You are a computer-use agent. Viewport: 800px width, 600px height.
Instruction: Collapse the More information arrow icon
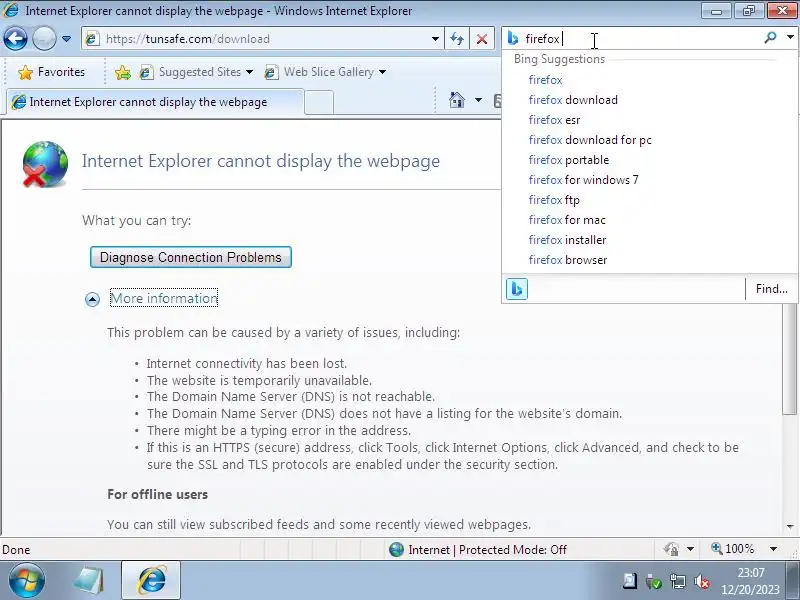[x=92, y=299]
